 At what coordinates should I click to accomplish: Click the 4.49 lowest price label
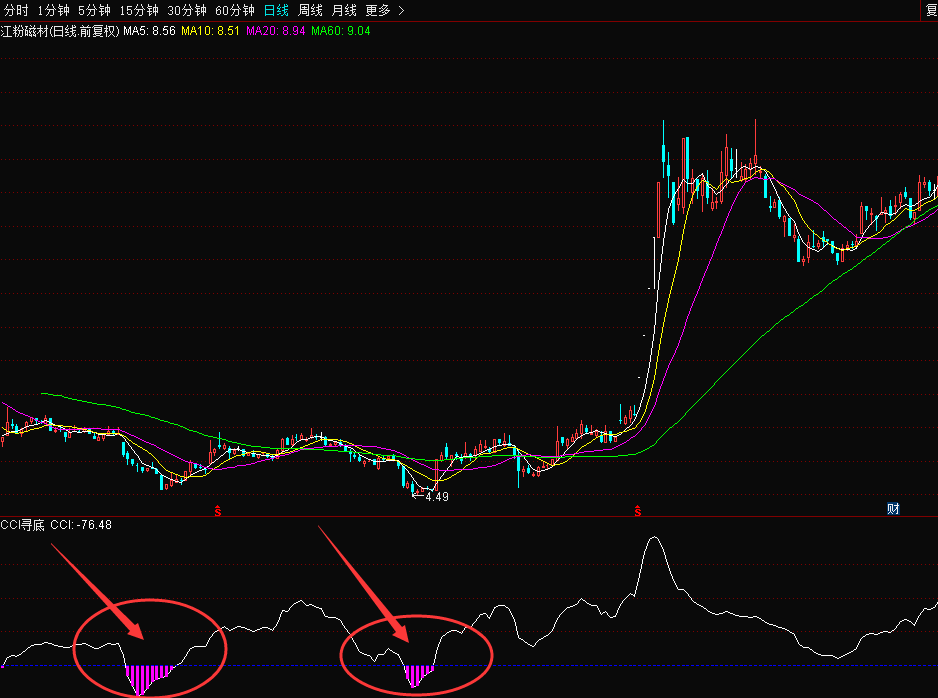pos(437,496)
